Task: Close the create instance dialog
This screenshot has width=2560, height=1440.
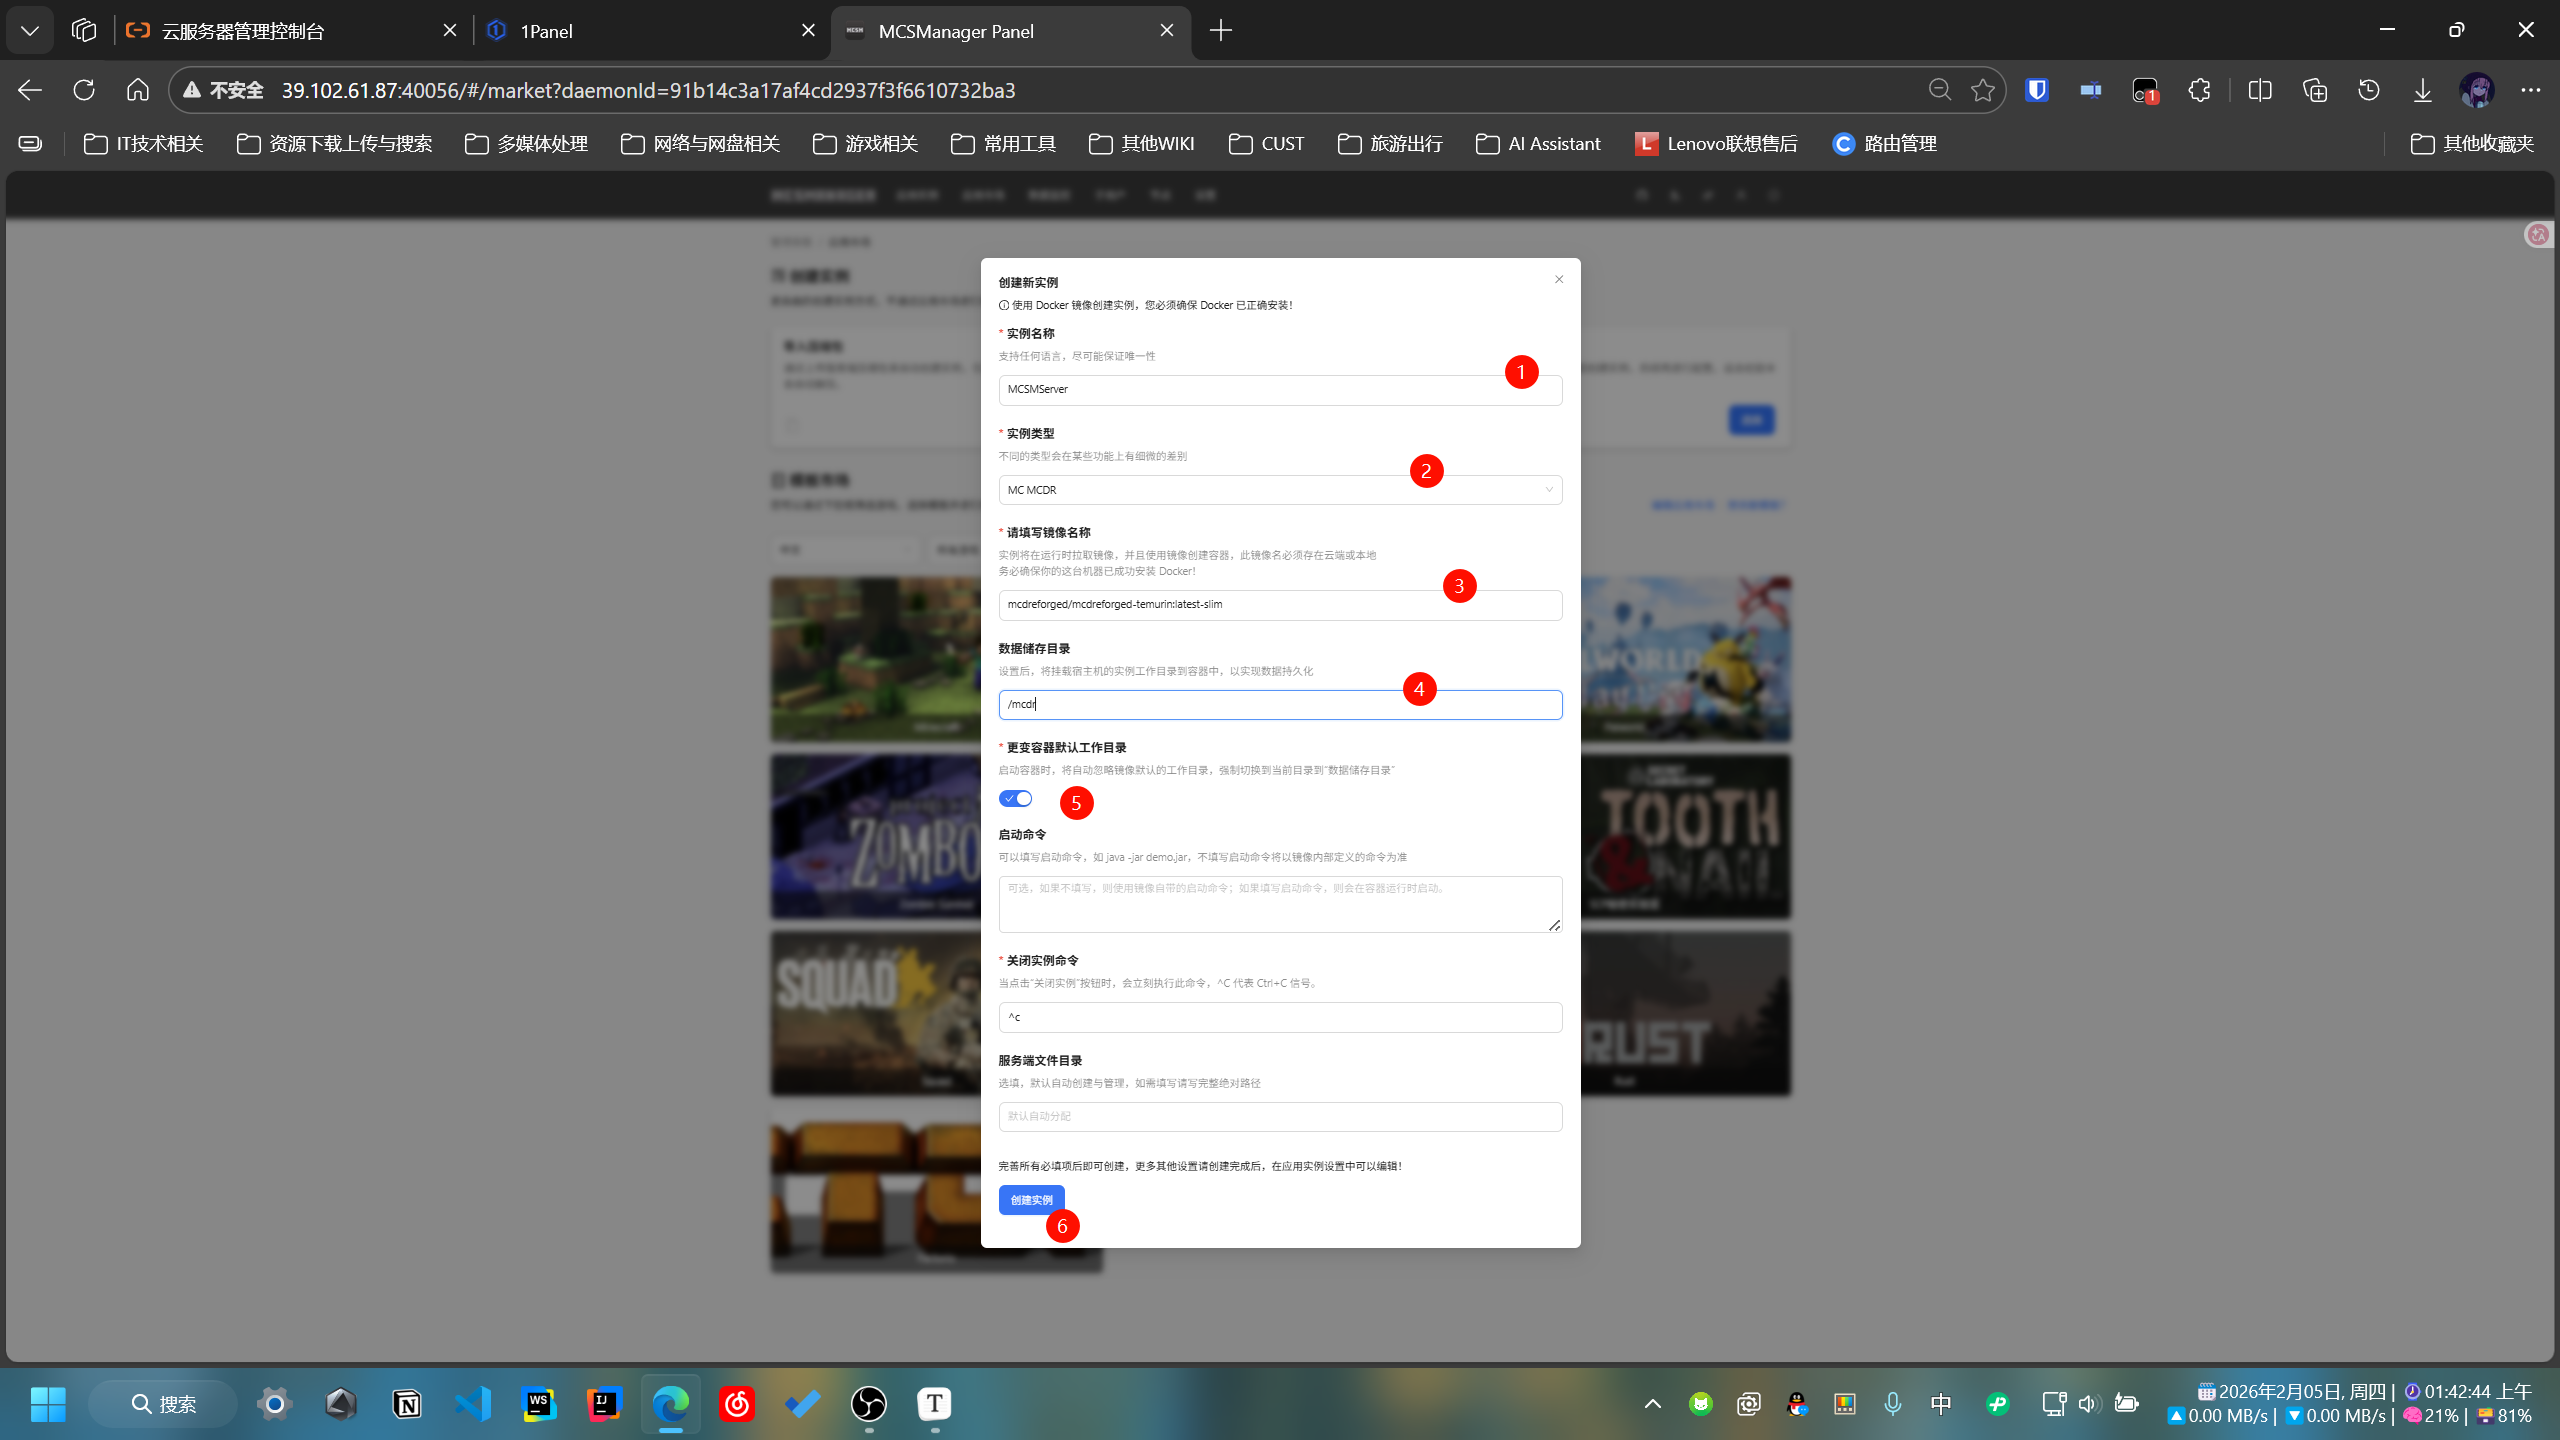Action: (1558, 279)
